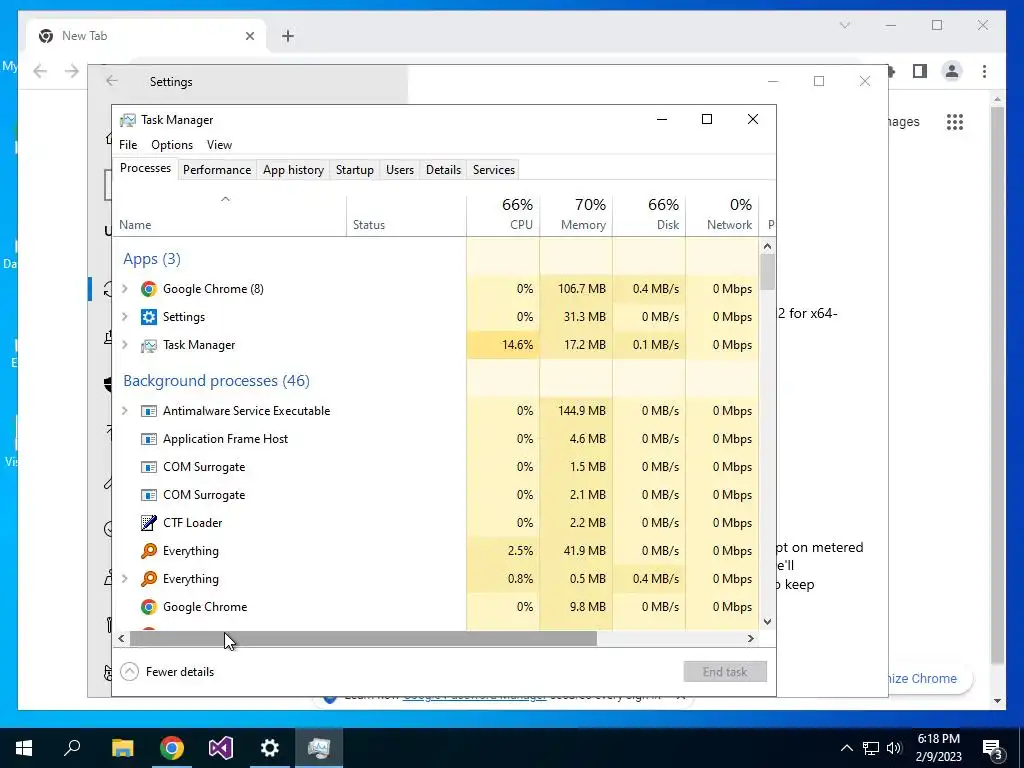Click the Task Manager taskbar icon

pos(319,748)
